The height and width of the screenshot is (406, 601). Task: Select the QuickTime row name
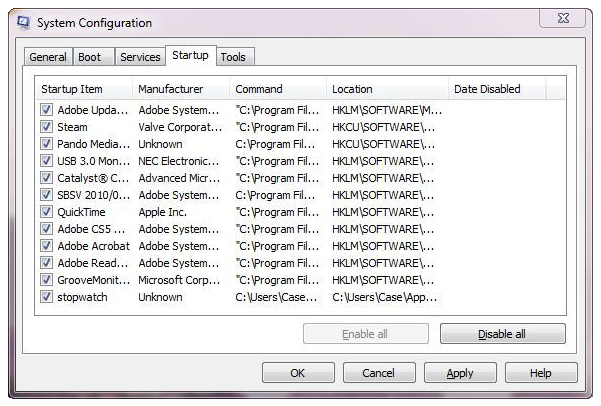point(81,212)
